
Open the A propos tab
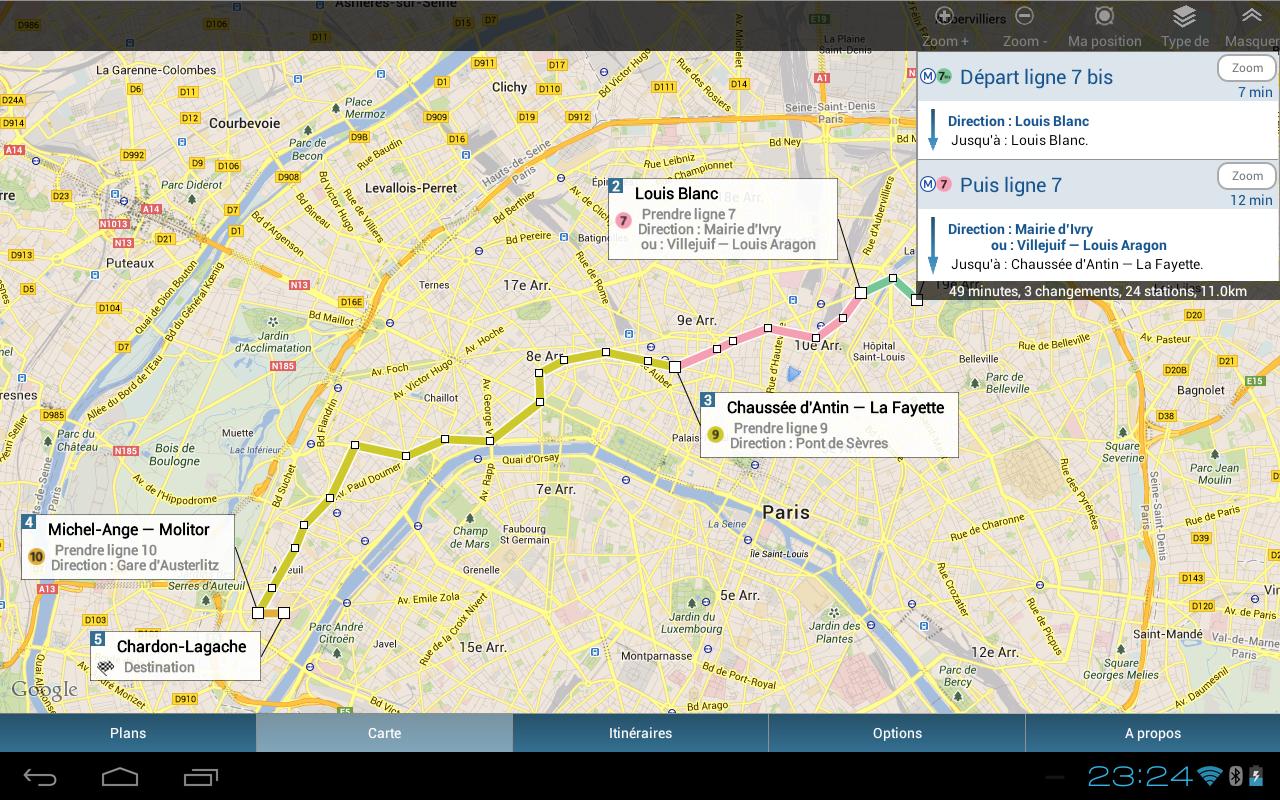pyautogui.click(x=1152, y=732)
